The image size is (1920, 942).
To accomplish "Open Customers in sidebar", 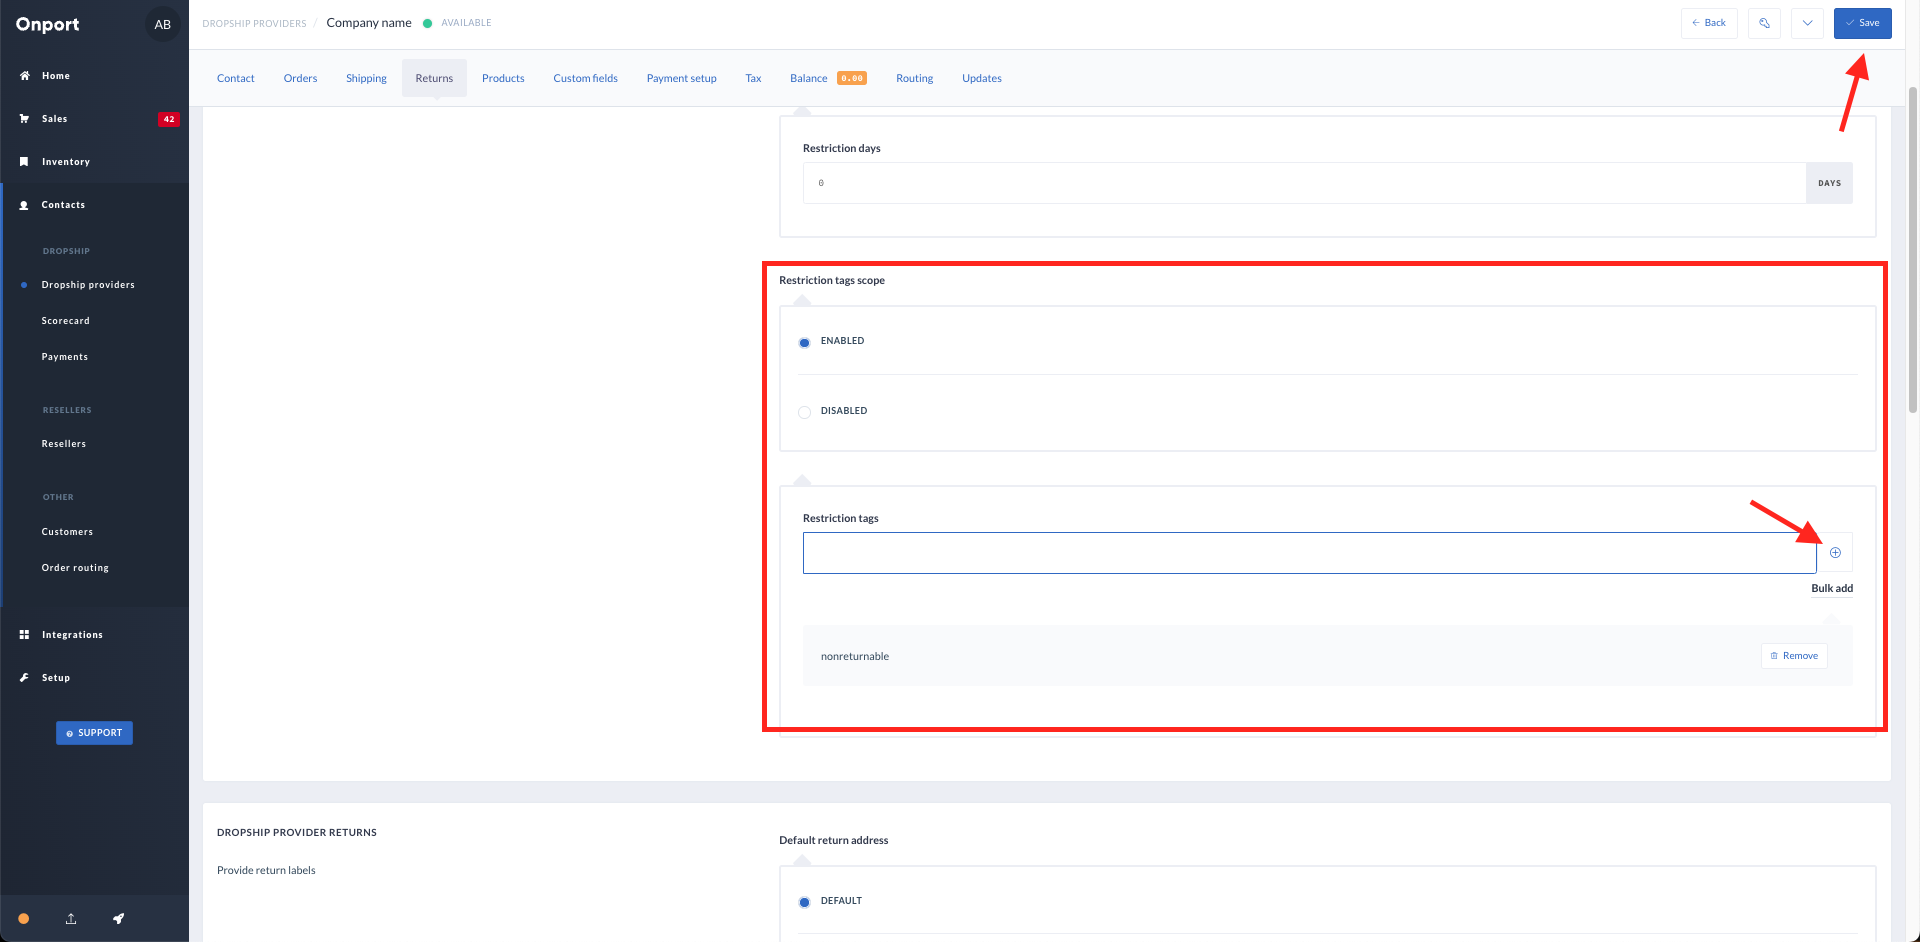I will click(67, 532).
